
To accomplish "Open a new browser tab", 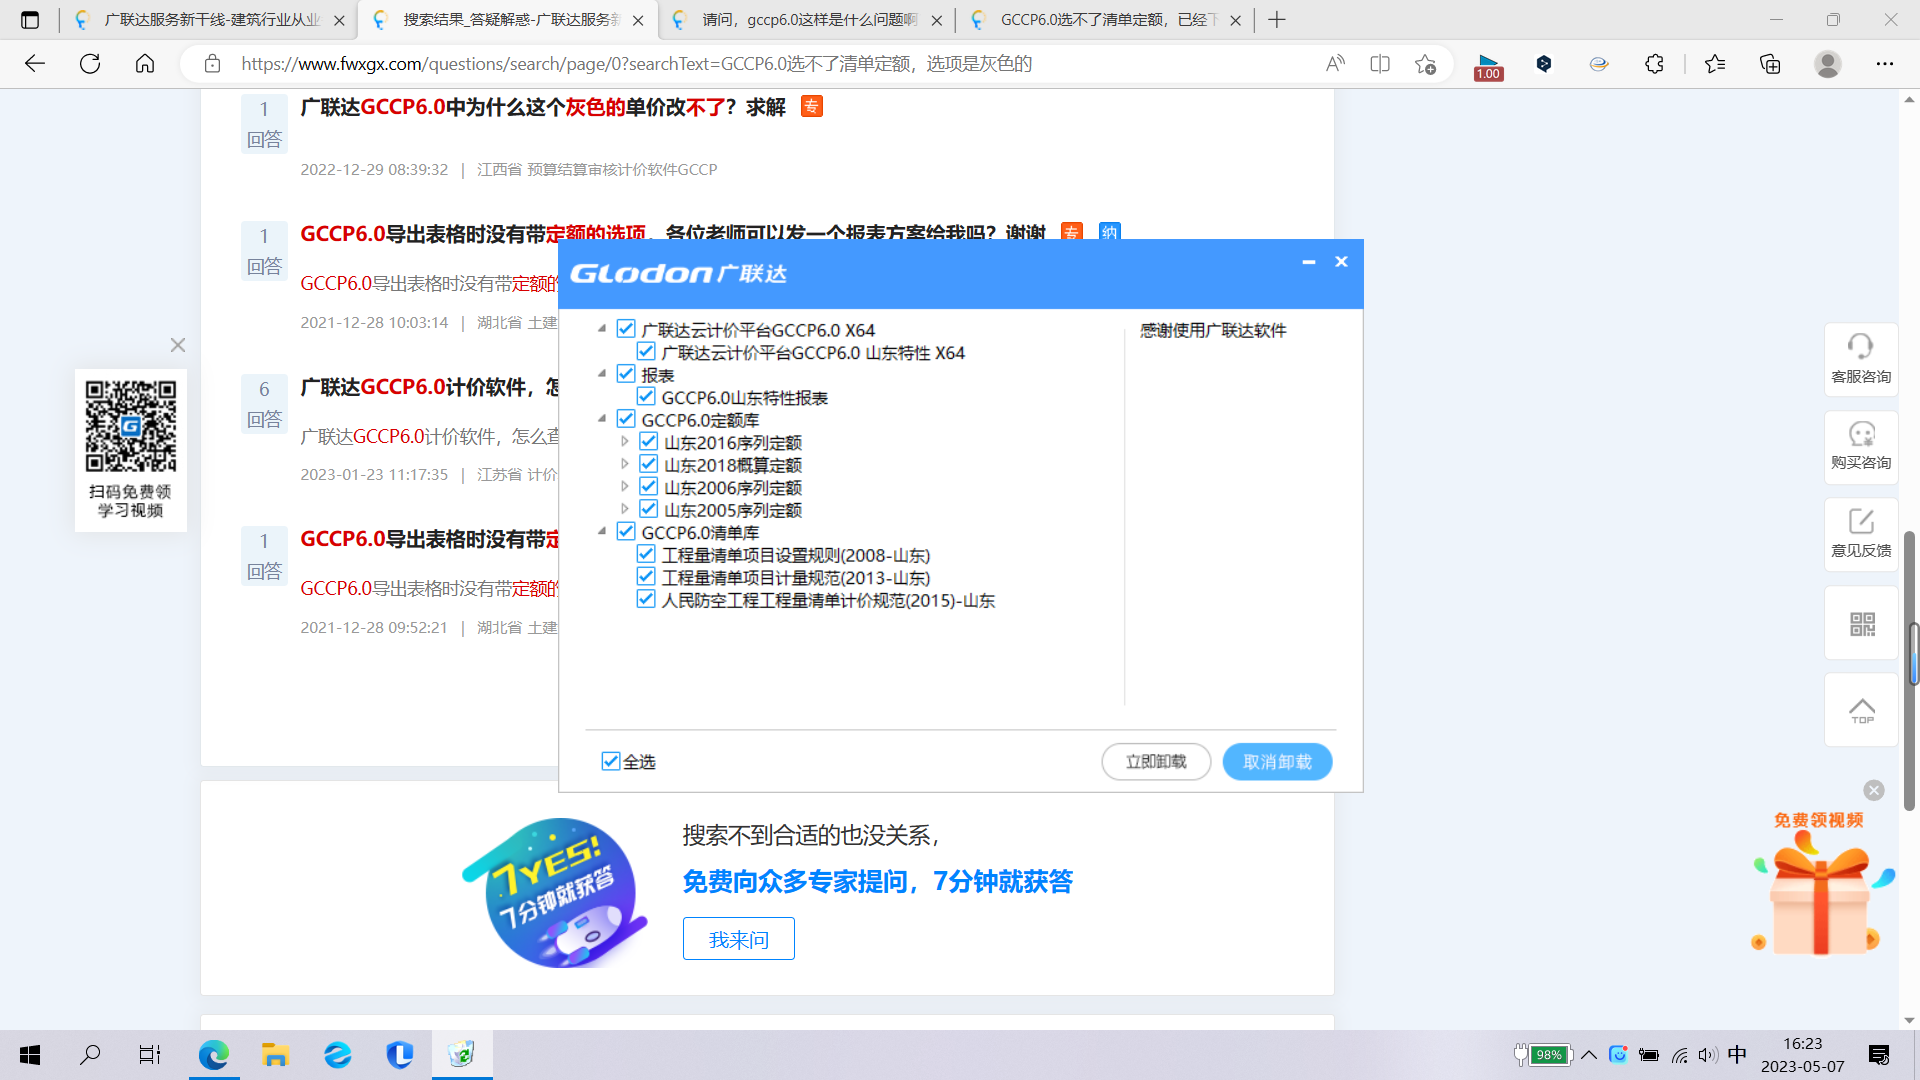I will click(1277, 20).
